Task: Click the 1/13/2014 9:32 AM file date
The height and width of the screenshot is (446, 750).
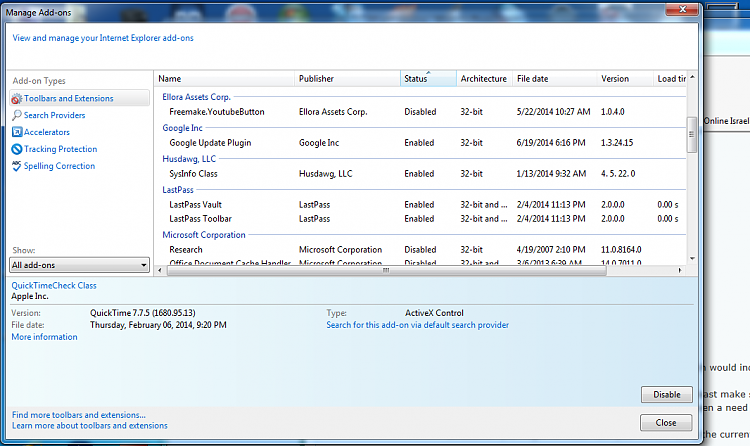Action: point(551,174)
